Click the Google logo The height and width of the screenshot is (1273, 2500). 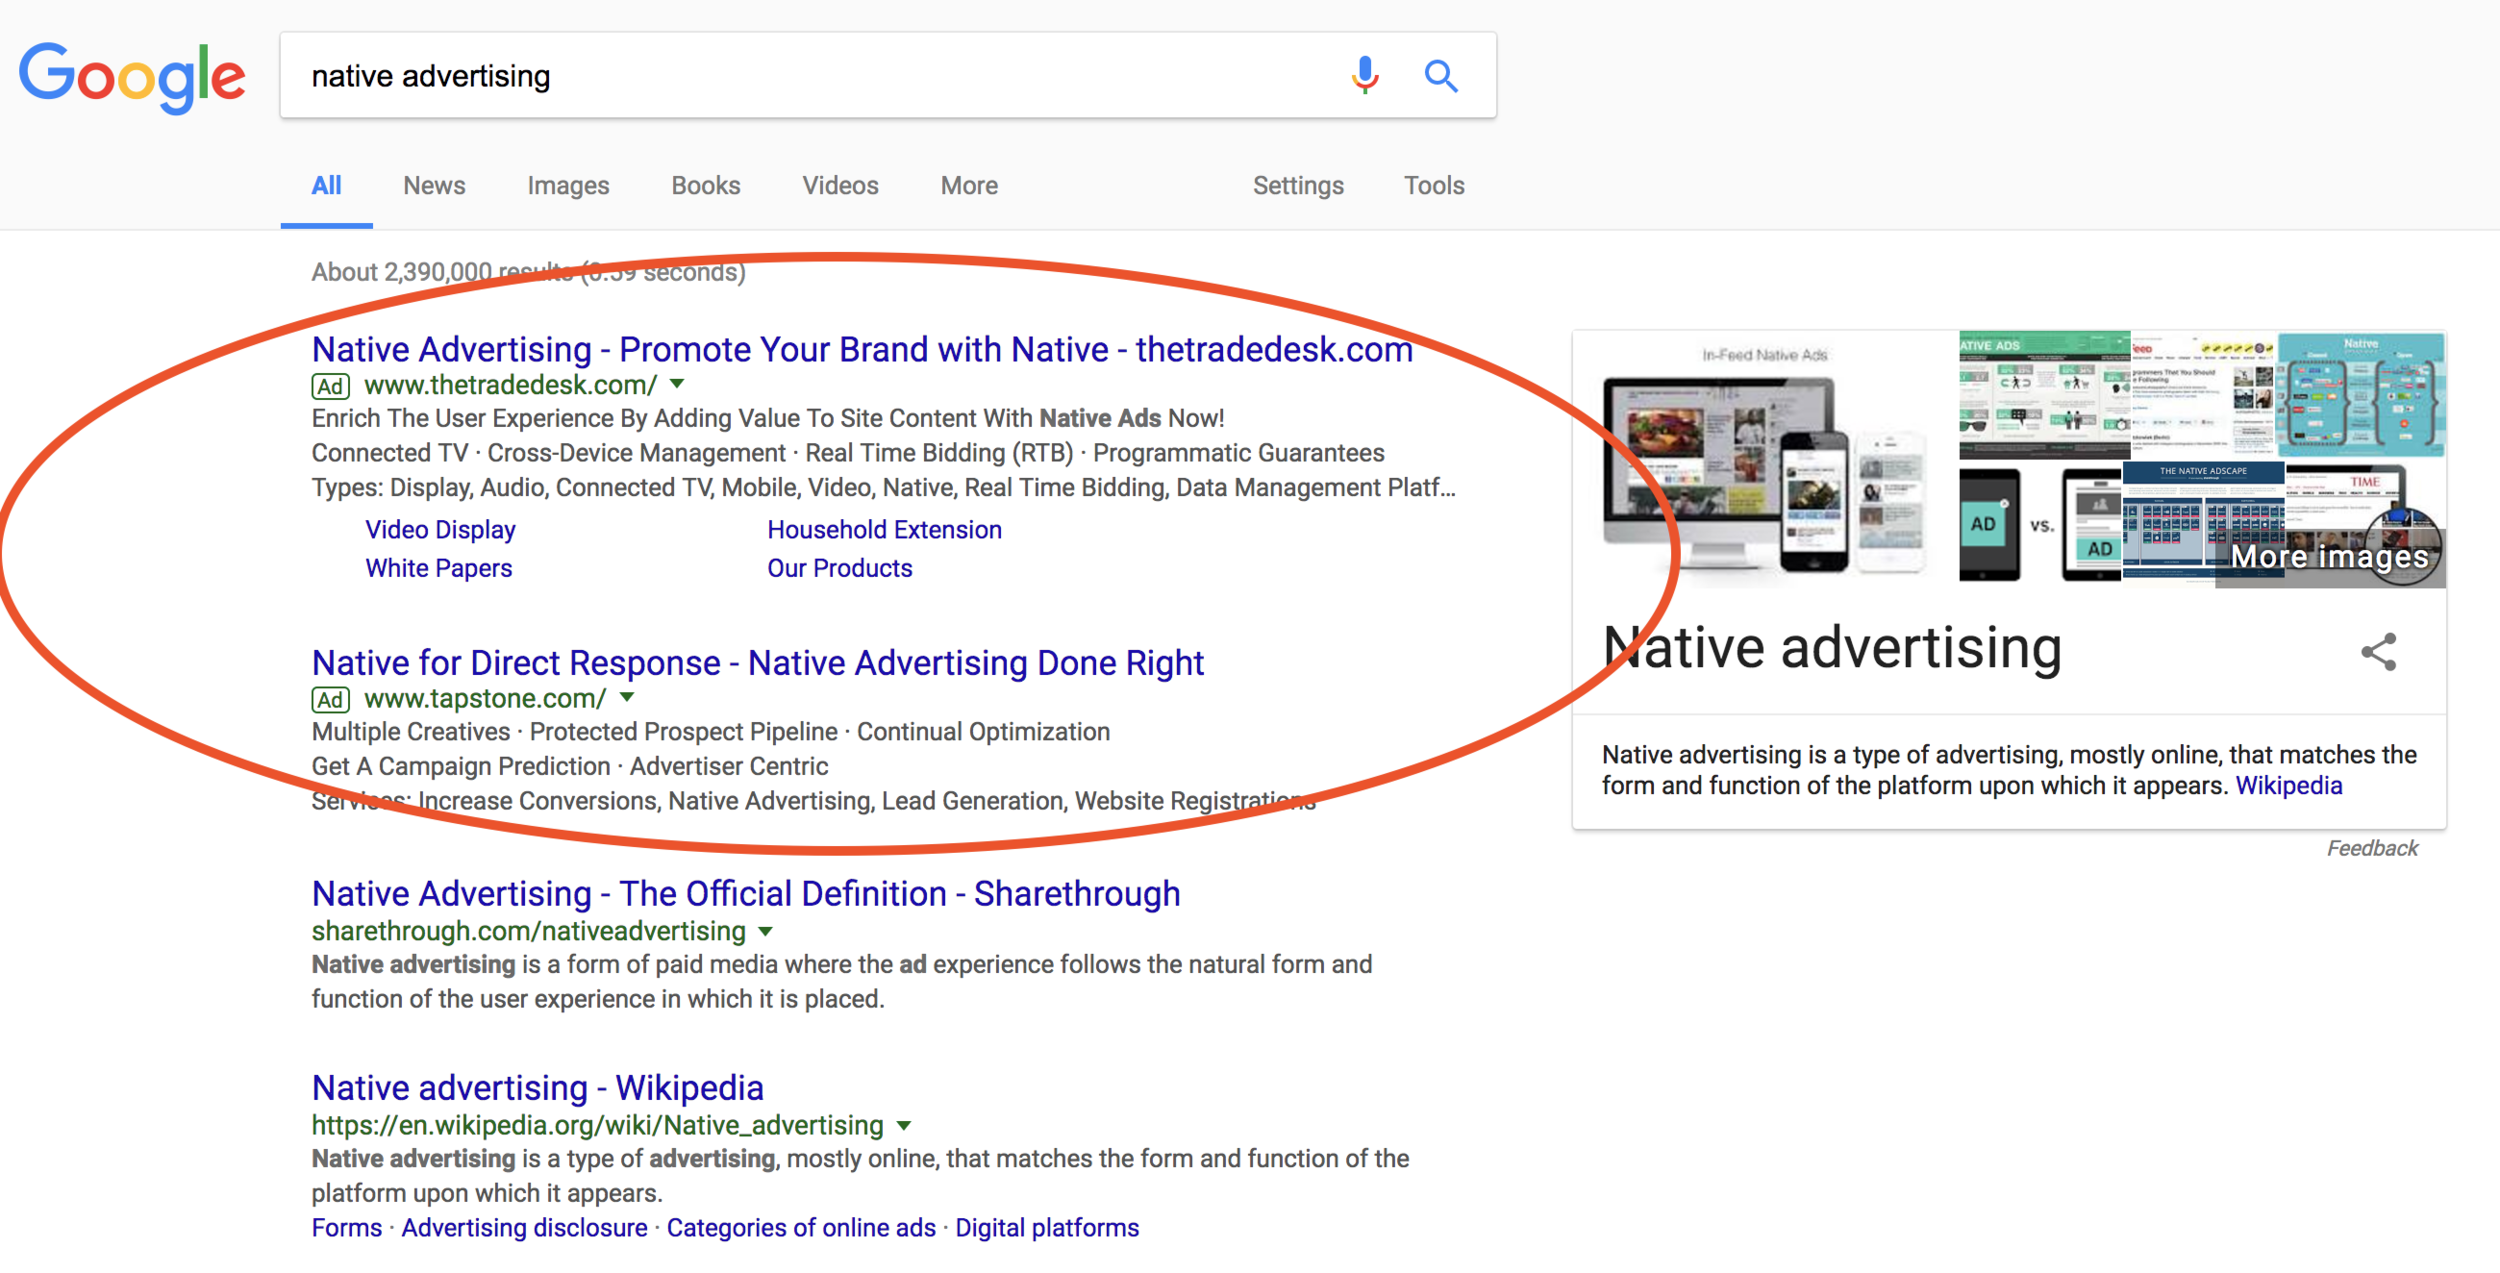coord(132,77)
